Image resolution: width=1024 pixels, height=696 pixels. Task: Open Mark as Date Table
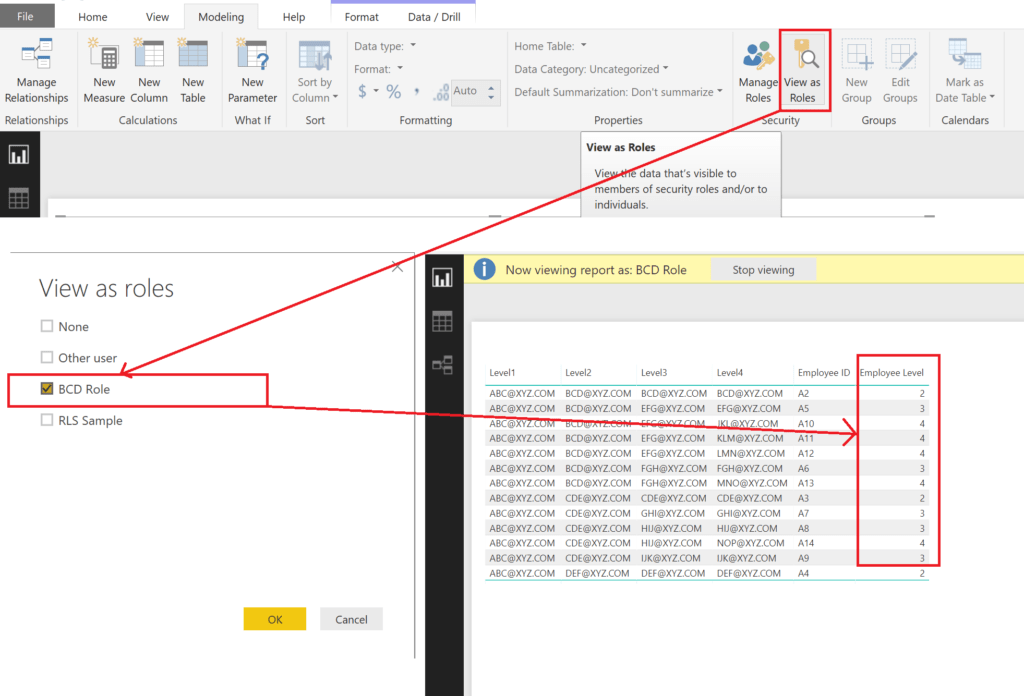coord(962,70)
